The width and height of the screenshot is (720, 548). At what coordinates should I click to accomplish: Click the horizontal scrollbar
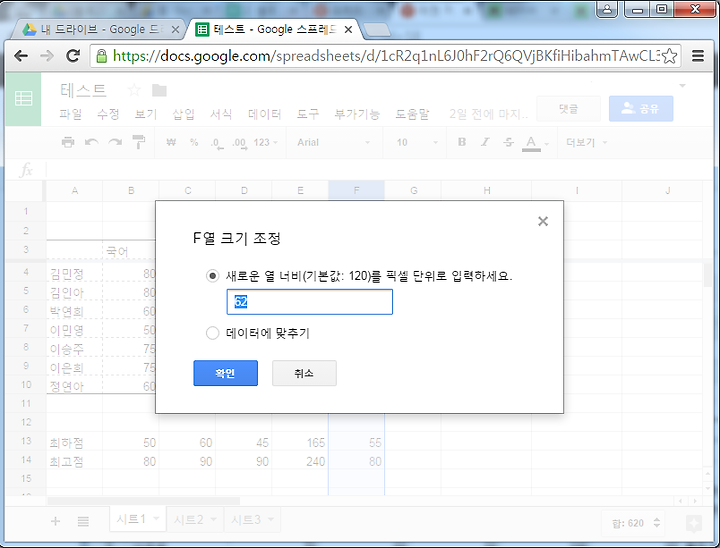tap(143, 501)
